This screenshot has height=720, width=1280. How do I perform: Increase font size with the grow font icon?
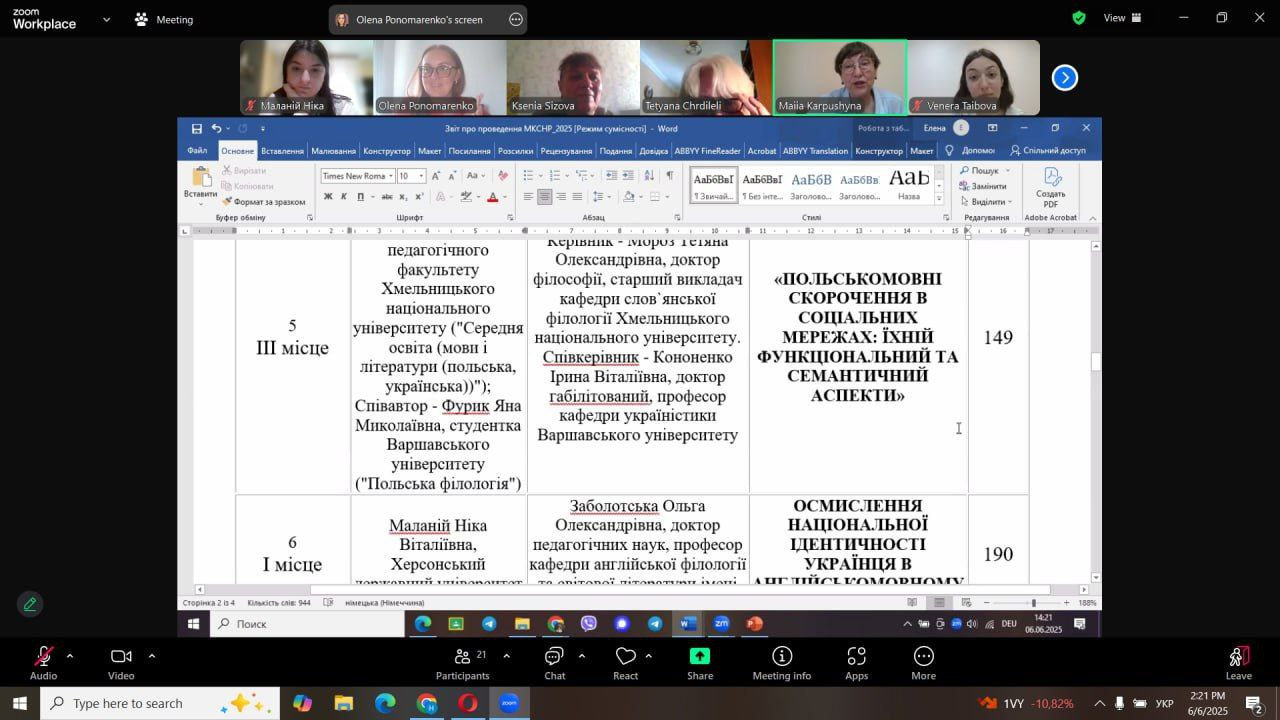[437, 176]
